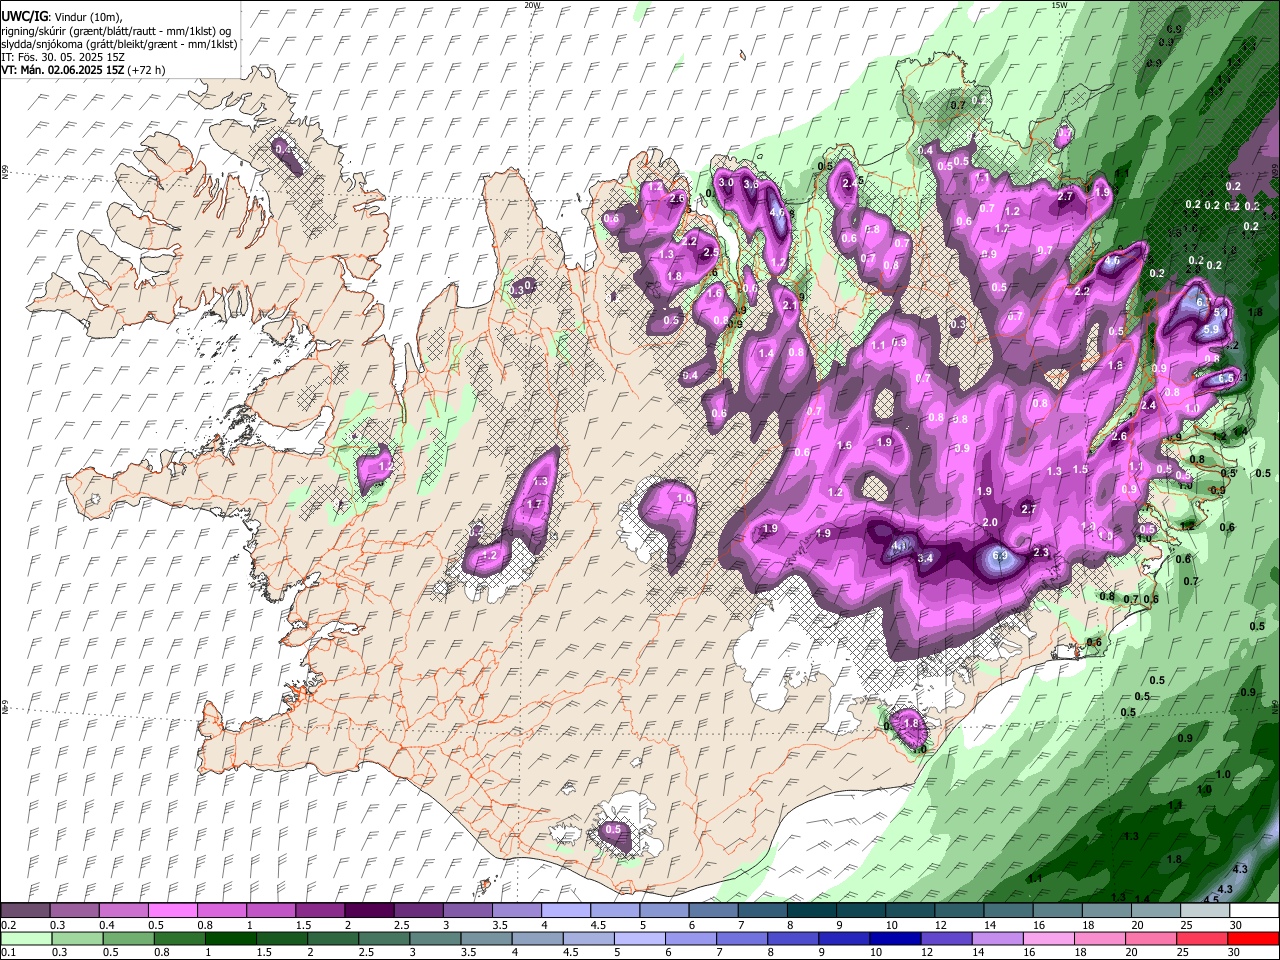Click the 'IT: Fös. 30. 05. 2025 15Z' line
This screenshot has height=960, width=1280.
click(x=63, y=57)
